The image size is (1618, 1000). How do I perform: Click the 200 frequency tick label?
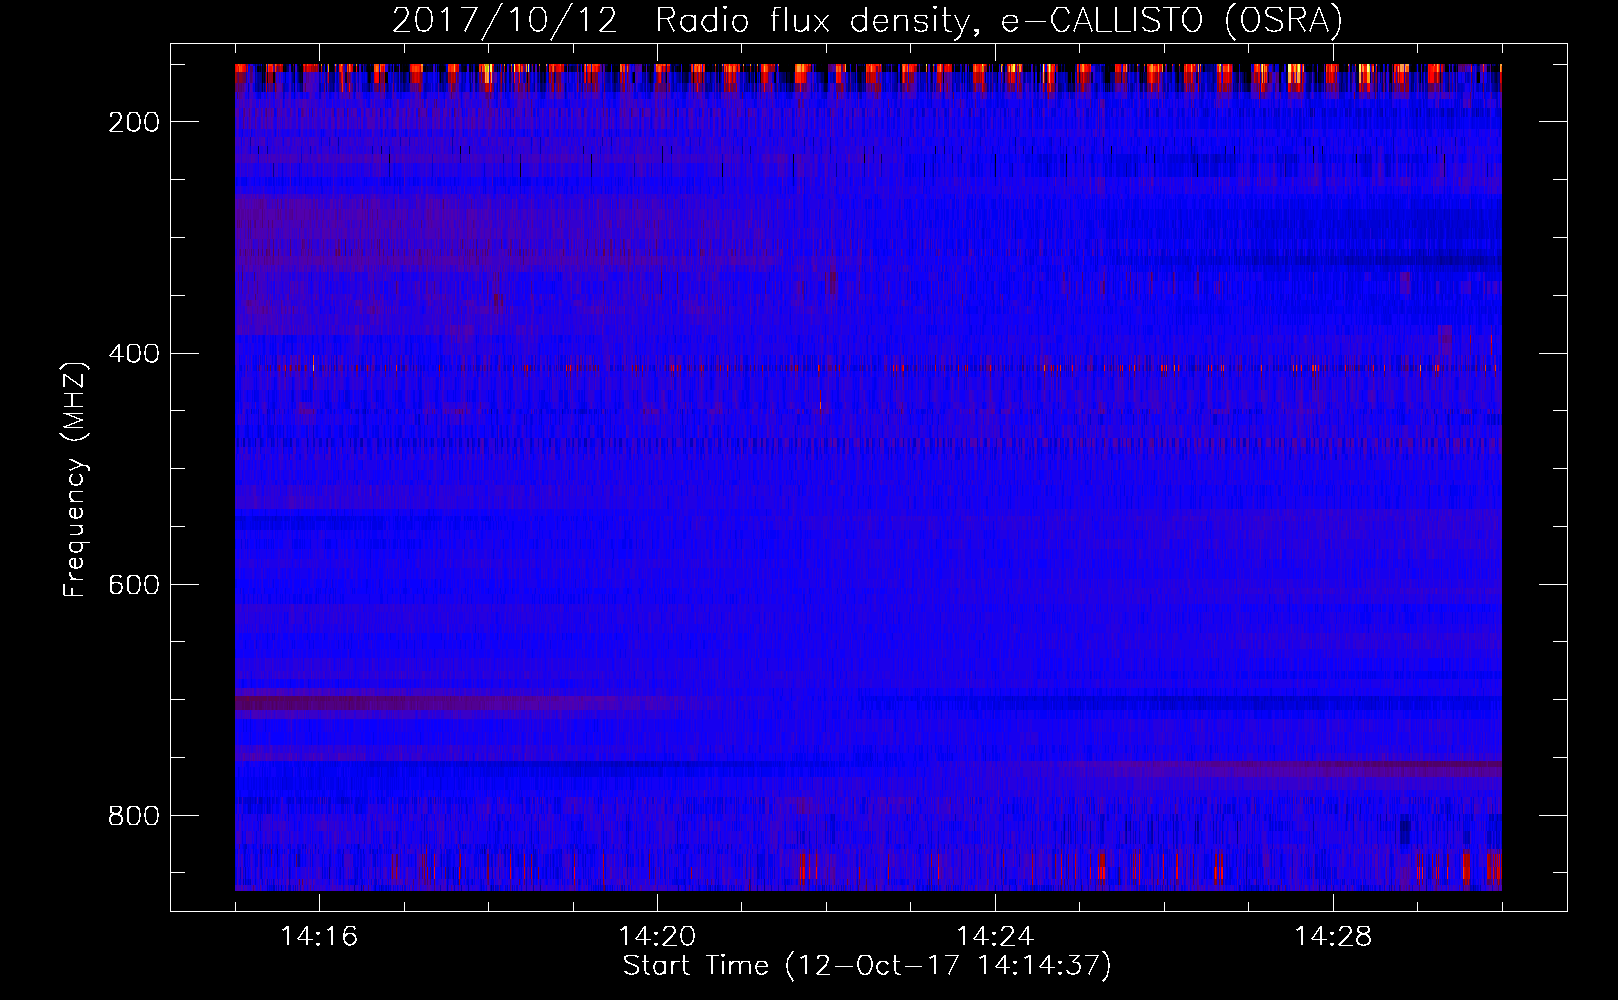click(133, 122)
